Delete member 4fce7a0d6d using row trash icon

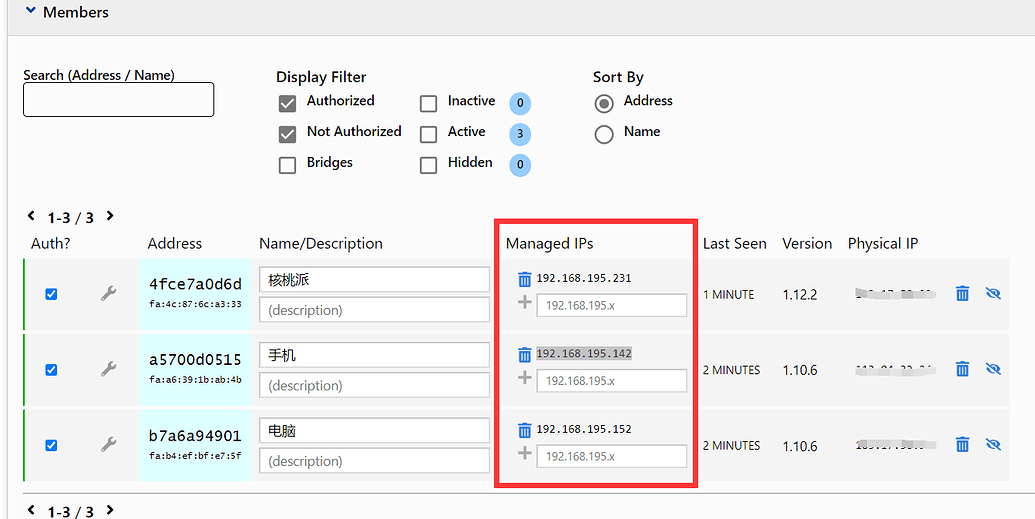click(962, 294)
